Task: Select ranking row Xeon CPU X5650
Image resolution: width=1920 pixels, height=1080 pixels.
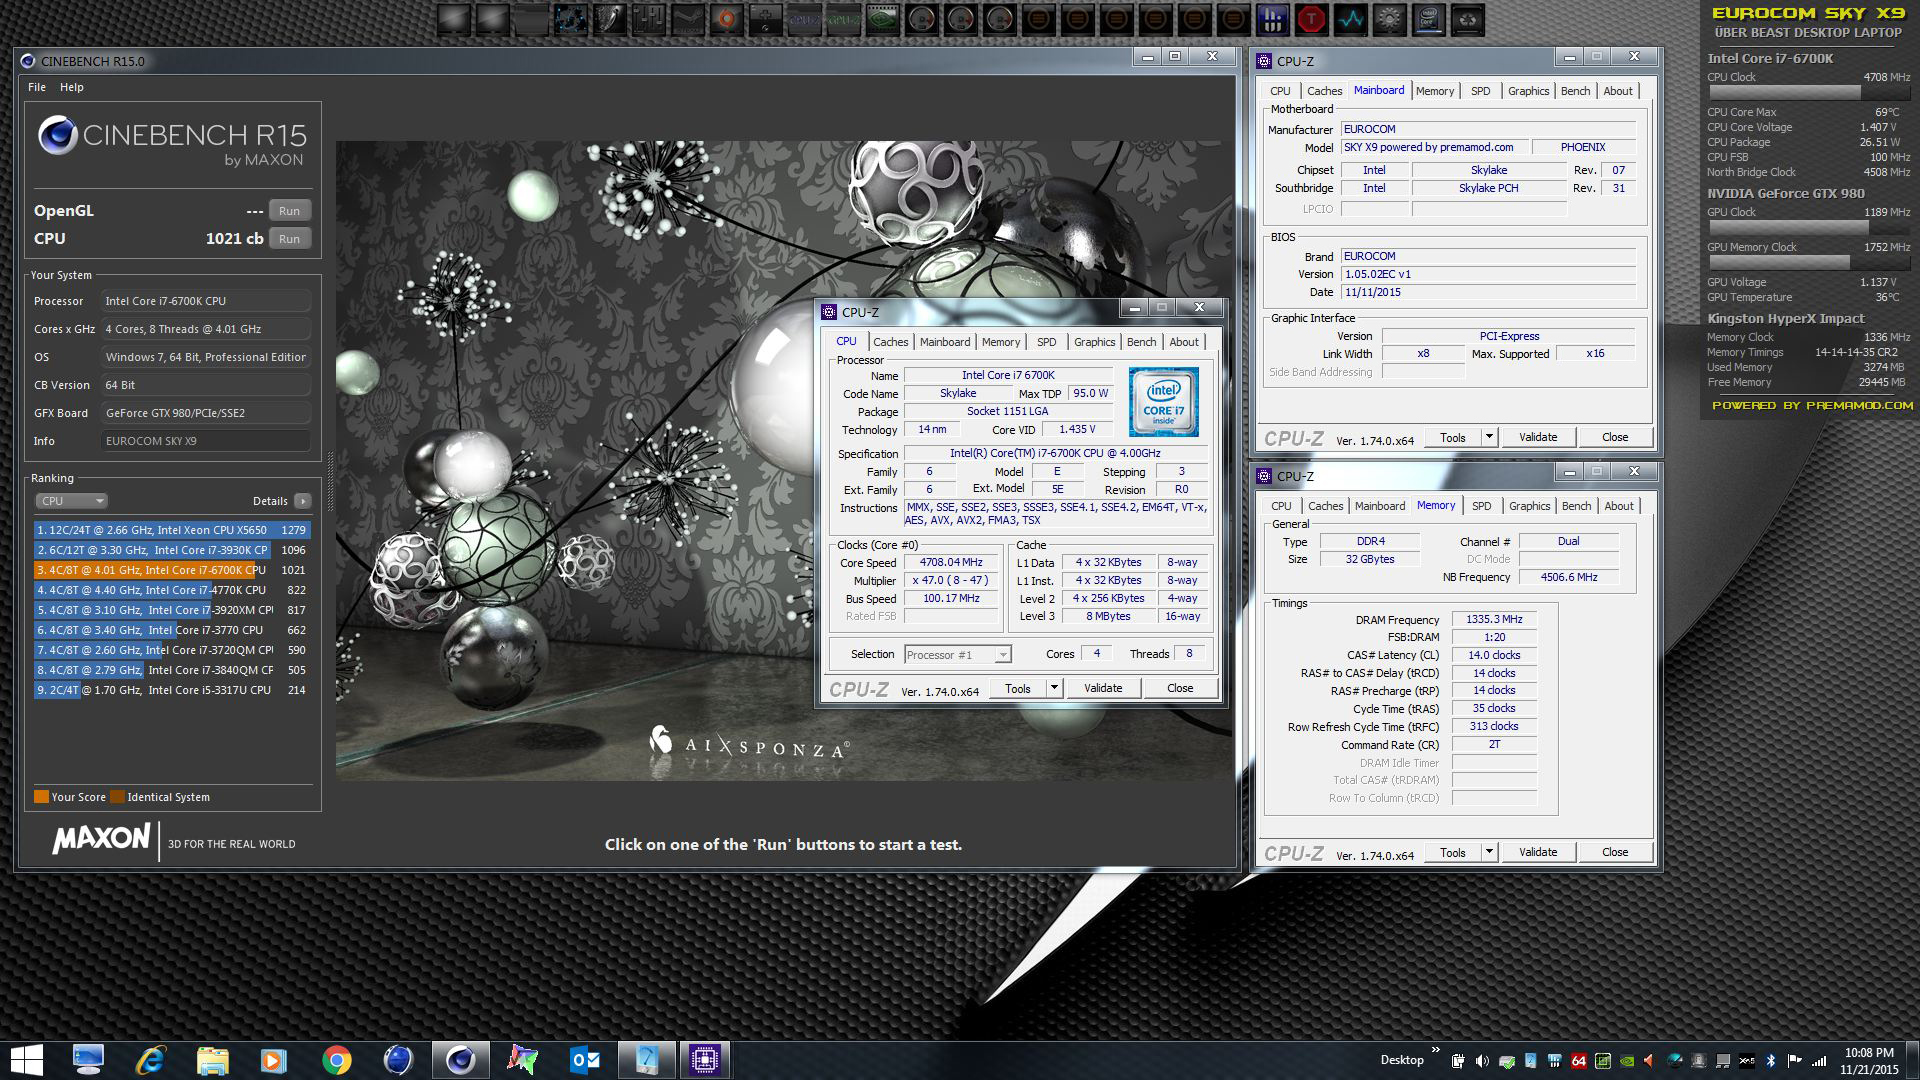Action: click(x=172, y=530)
